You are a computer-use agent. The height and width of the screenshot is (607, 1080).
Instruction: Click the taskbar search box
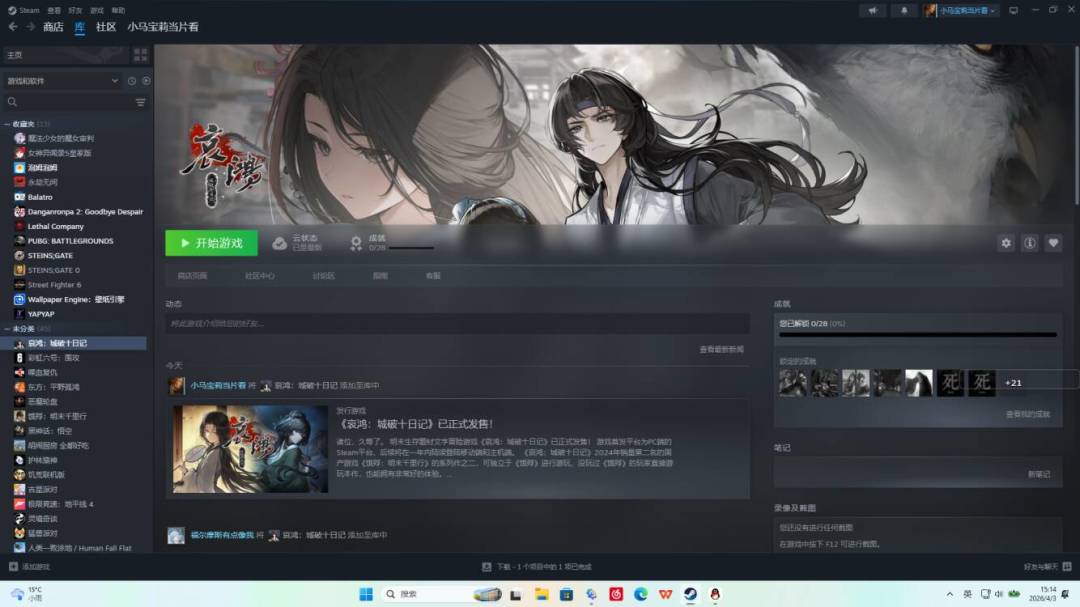(441, 594)
